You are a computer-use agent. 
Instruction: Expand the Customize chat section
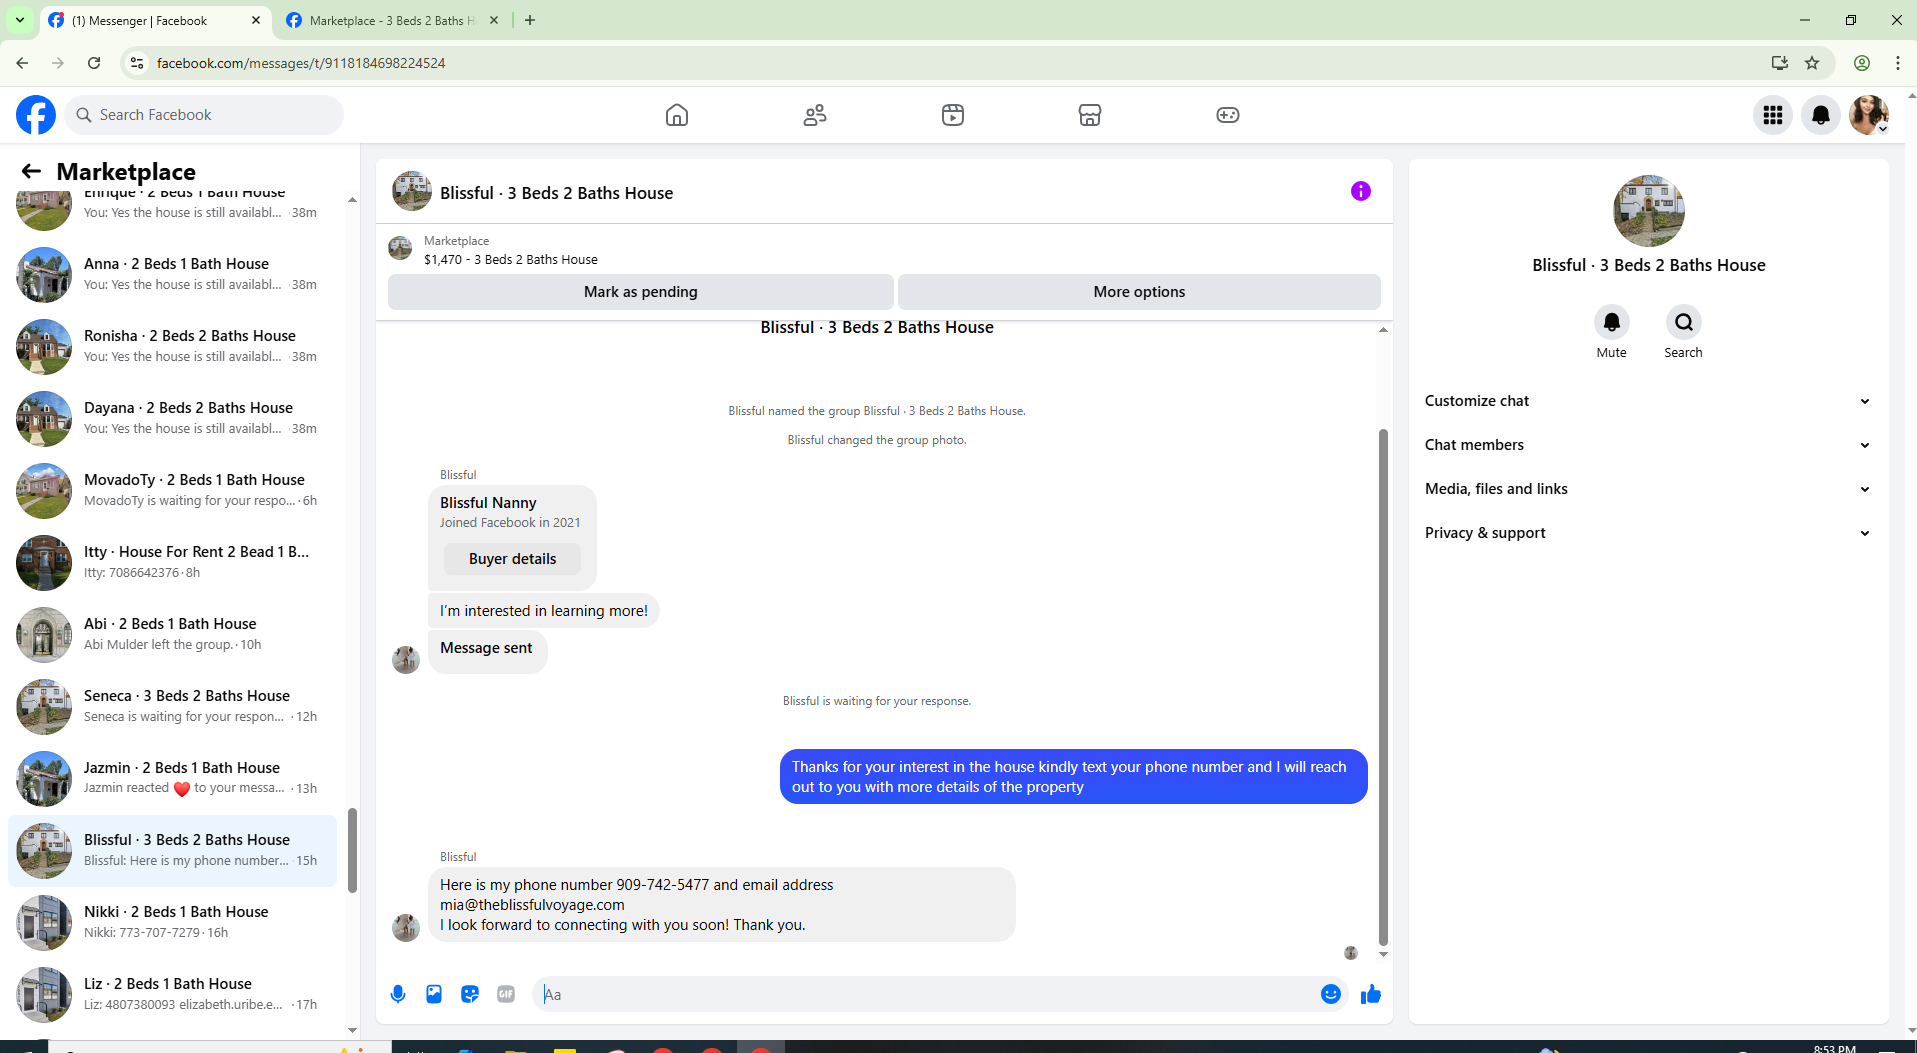pyautogui.click(x=1648, y=401)
